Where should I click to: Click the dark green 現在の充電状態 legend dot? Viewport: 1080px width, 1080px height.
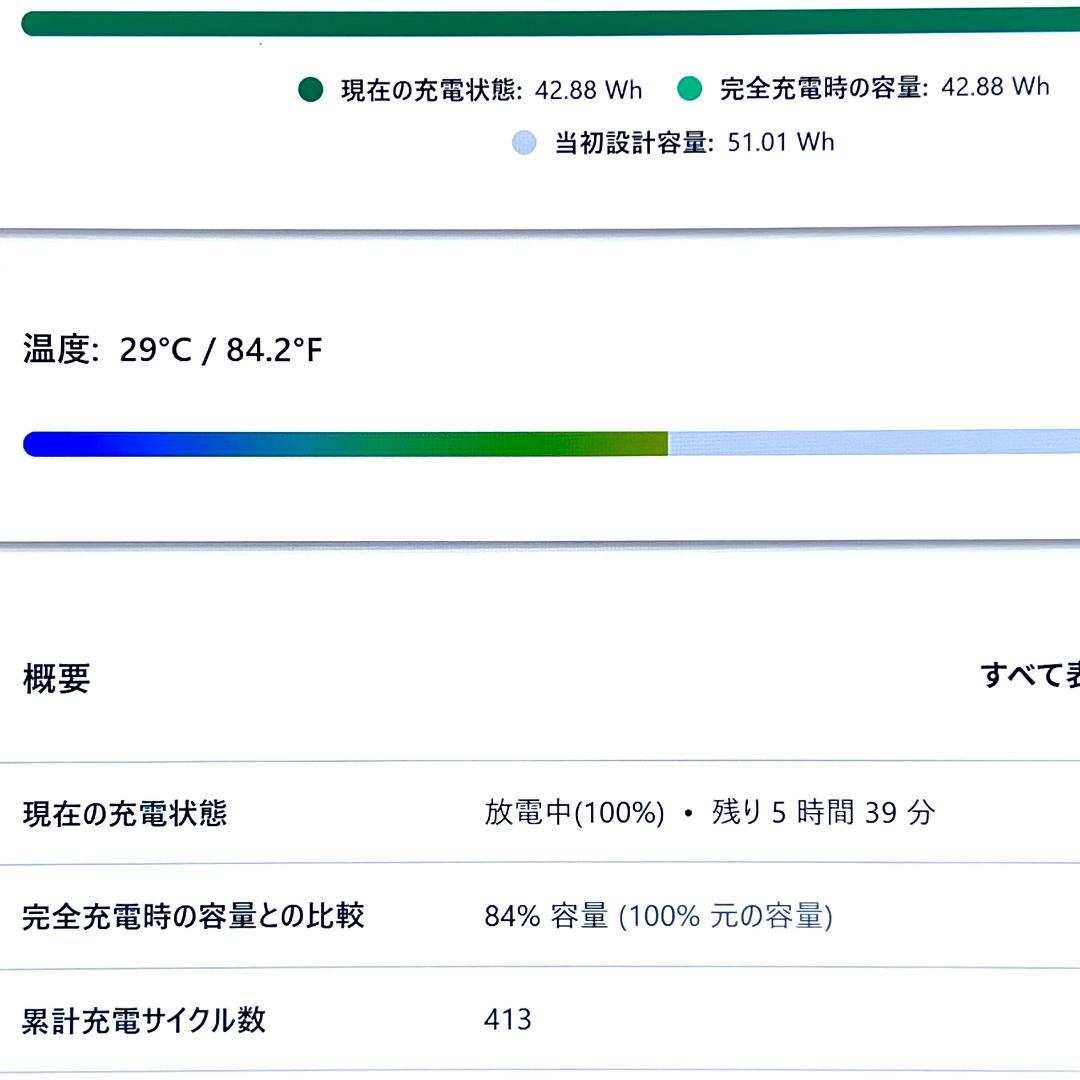(311, 89)
